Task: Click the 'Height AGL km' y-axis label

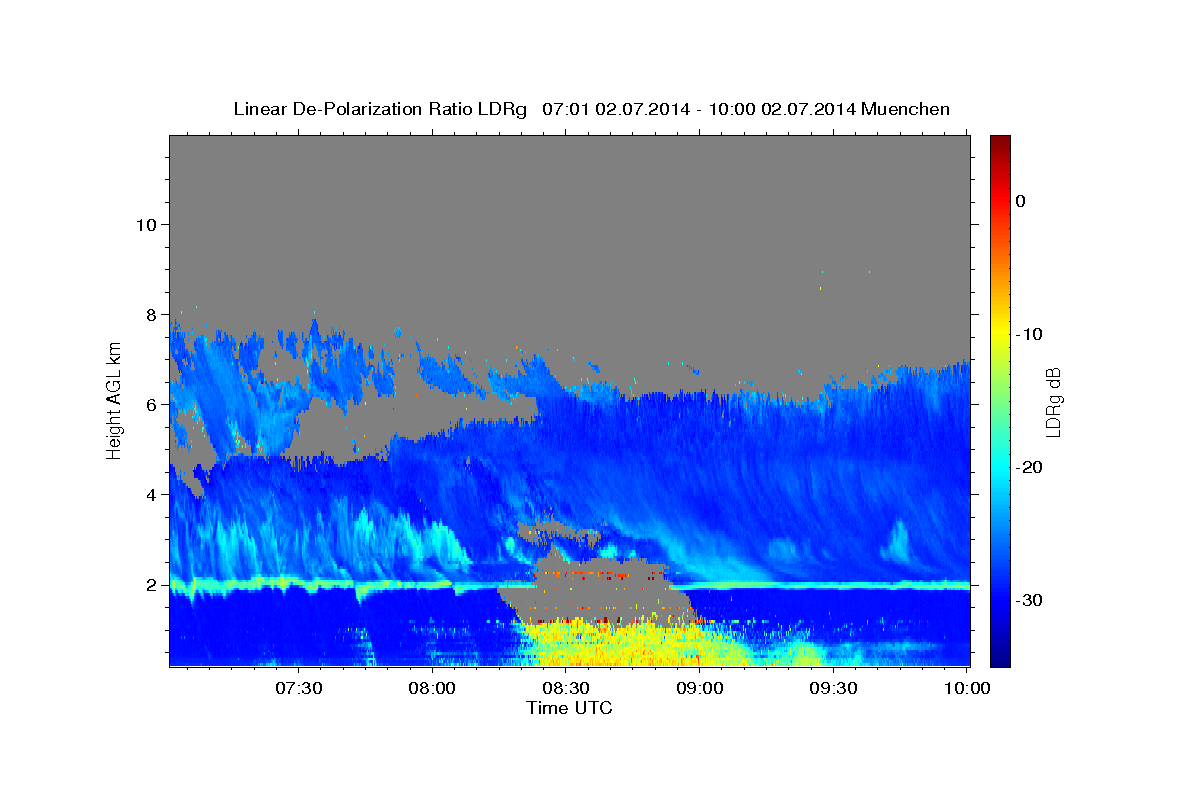Action: (114, 401)
